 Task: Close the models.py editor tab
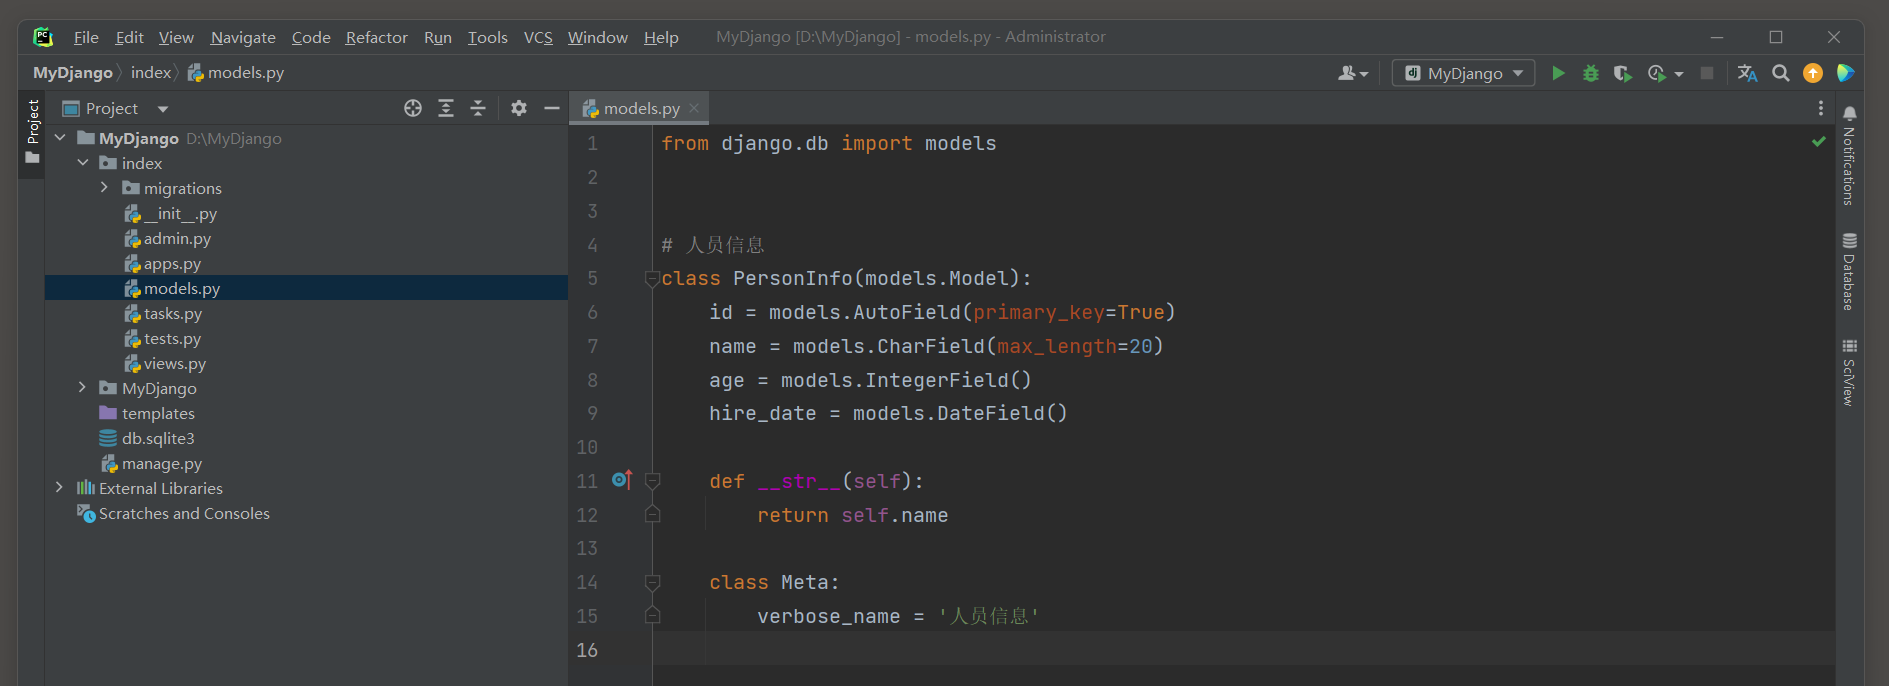tap(694, 108)
